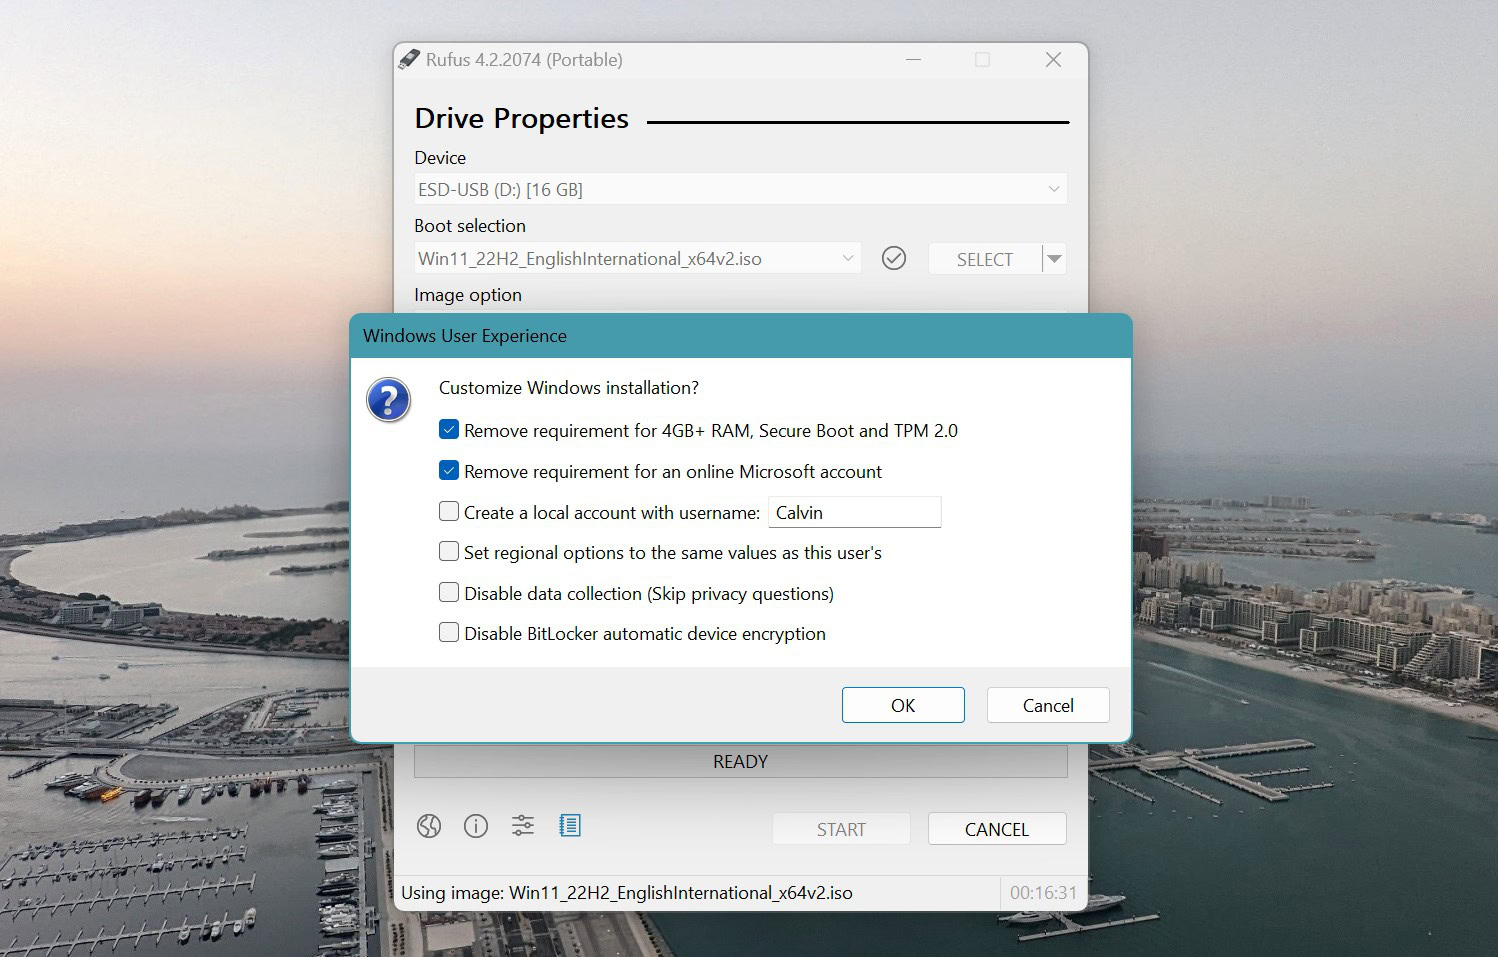Click the Rufus USB drive title bar icon
1498x957 pixels.
click(x=409, y=60)
